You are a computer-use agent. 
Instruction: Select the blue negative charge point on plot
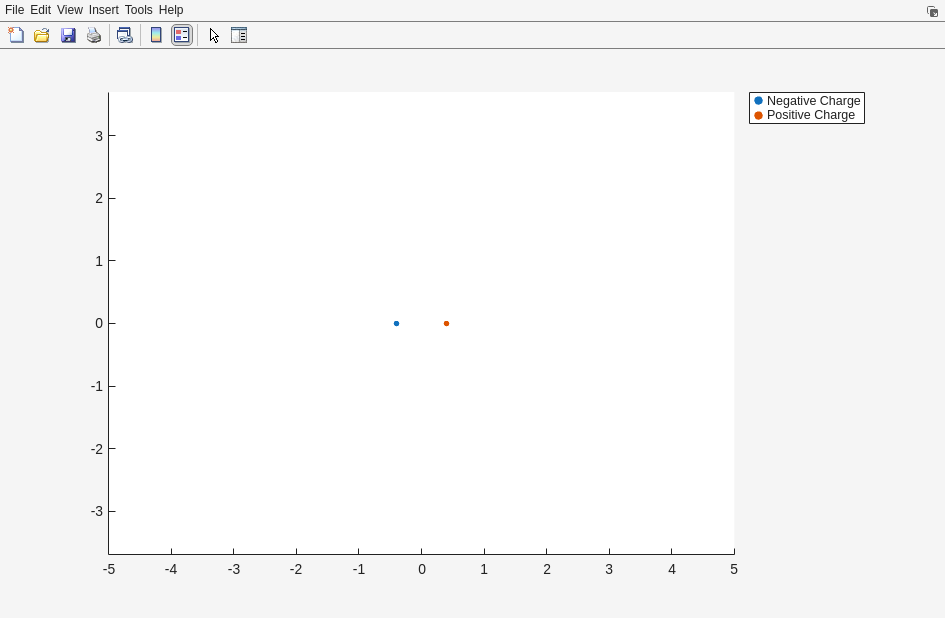[396, 323]
